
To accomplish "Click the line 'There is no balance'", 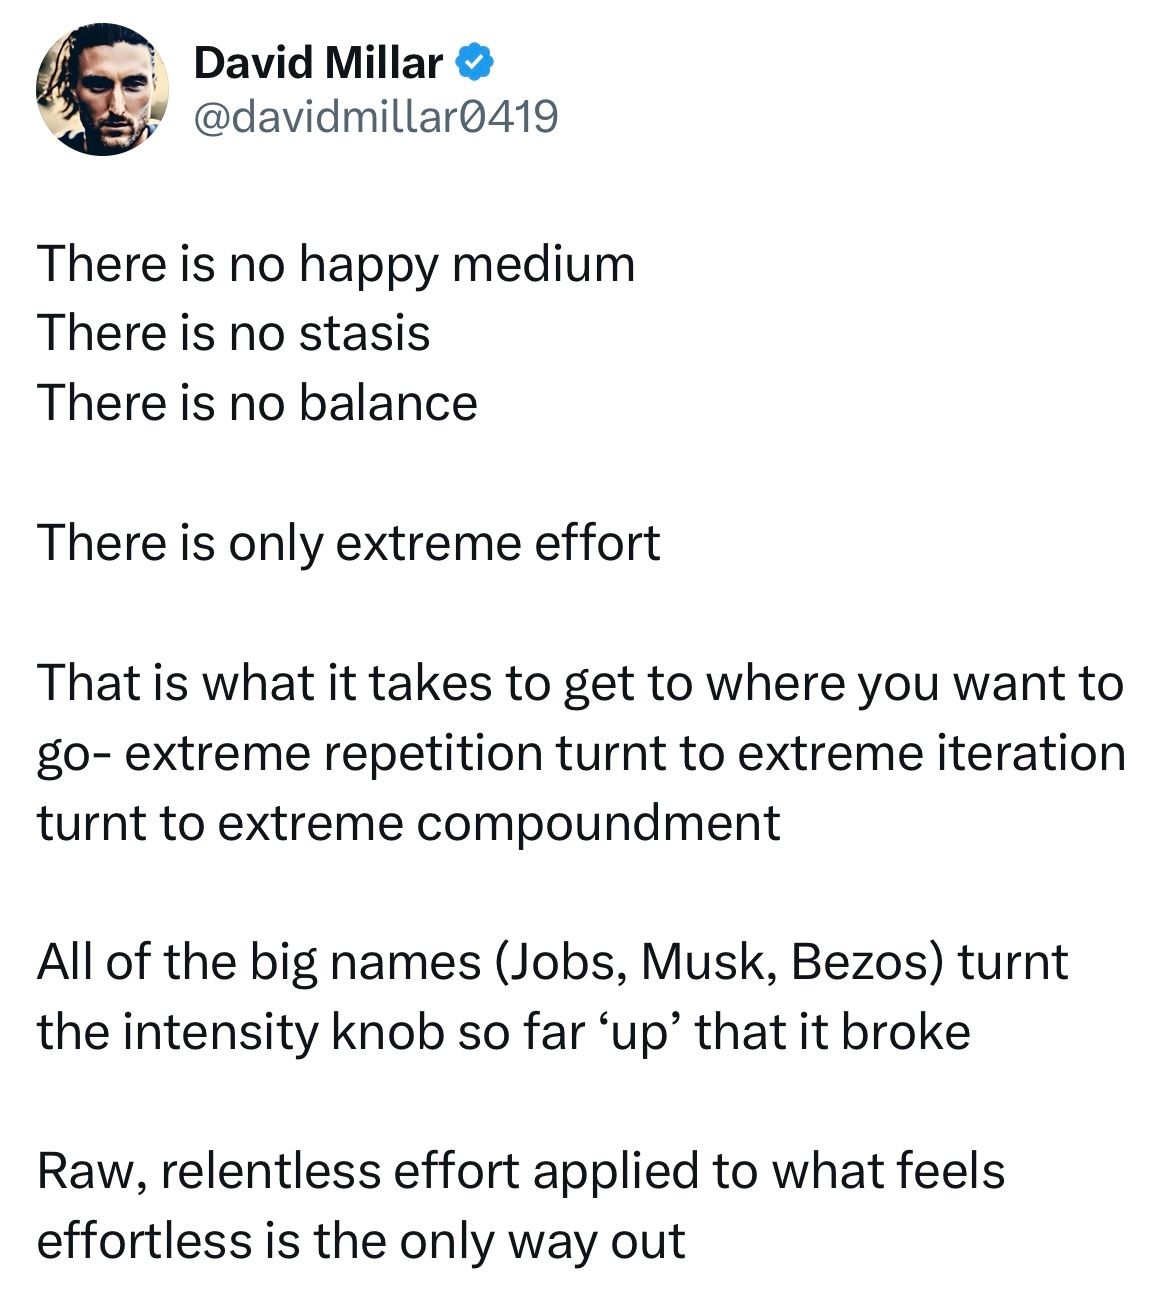I will click(258, 403).
